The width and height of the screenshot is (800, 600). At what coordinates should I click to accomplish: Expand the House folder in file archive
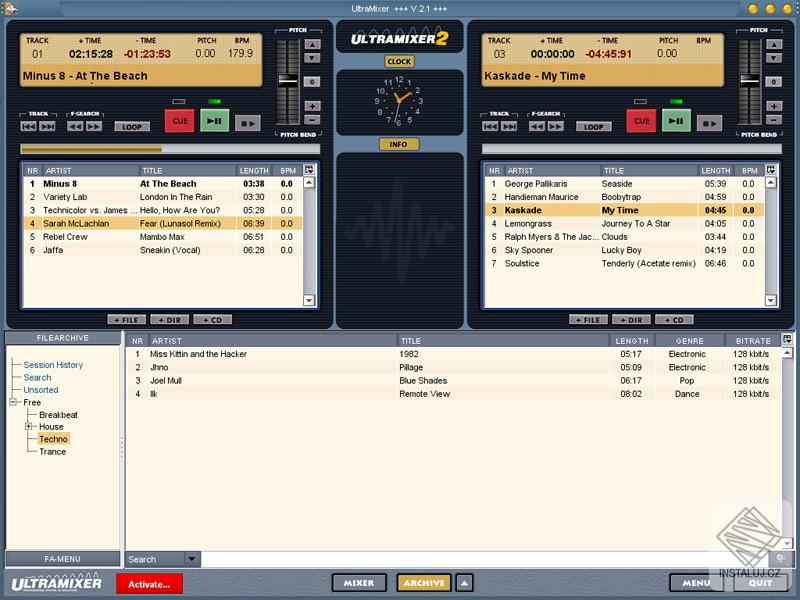click(x=29, y=426)
